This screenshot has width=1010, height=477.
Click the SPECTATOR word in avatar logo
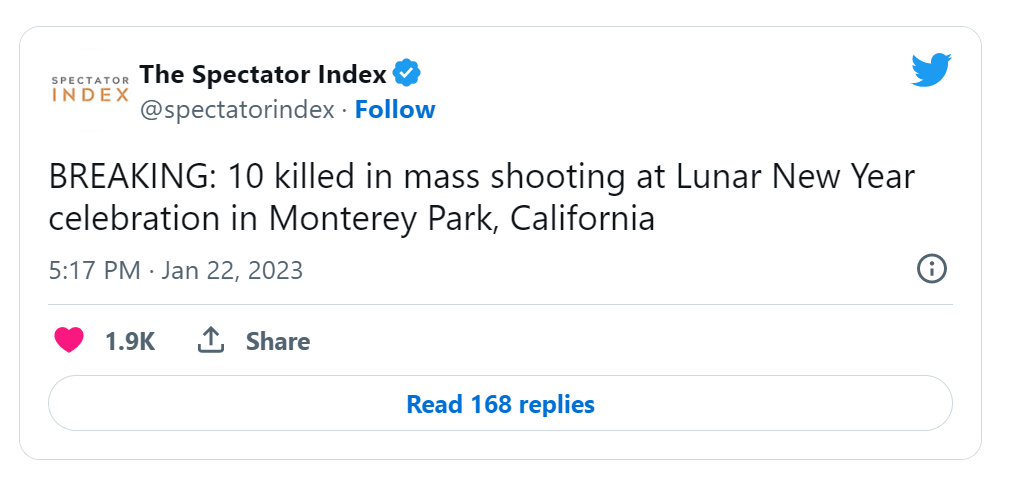[90, 81]
